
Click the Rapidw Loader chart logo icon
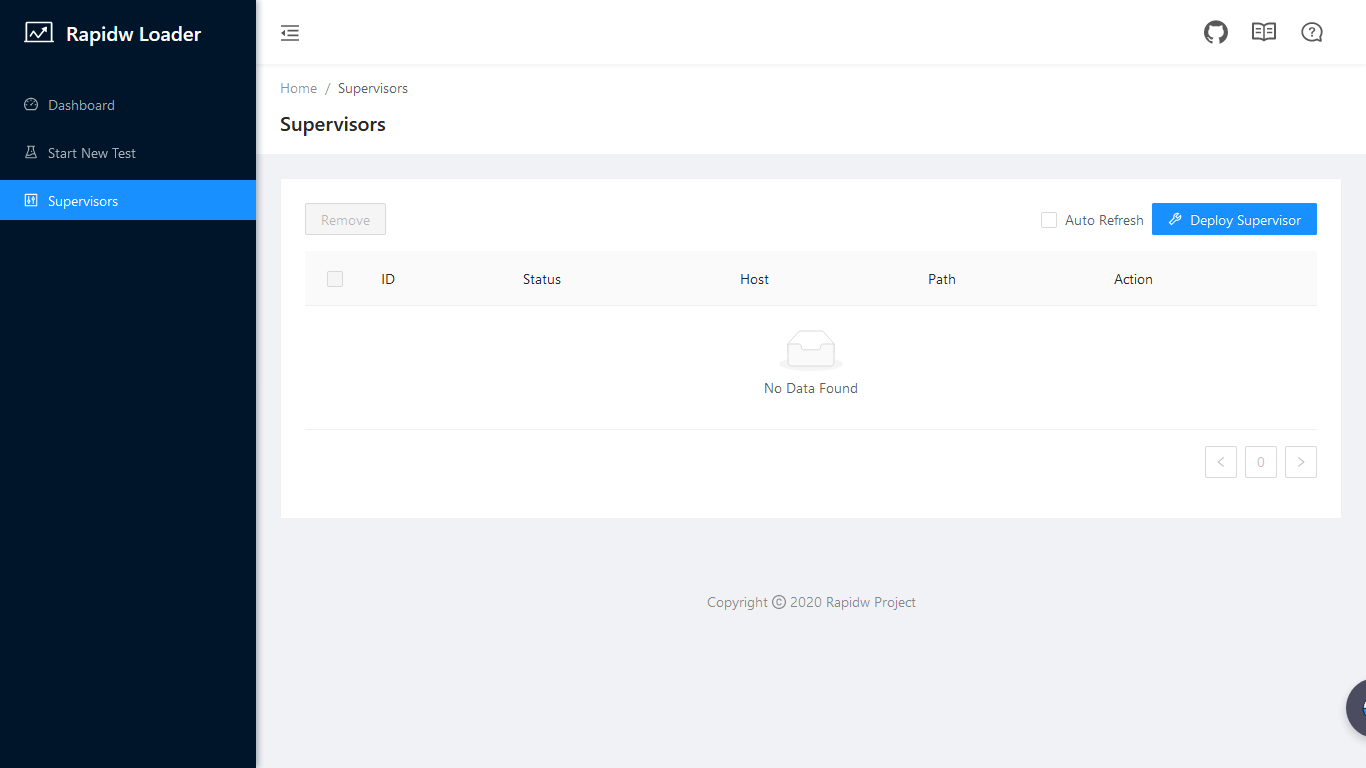[39, 33]
